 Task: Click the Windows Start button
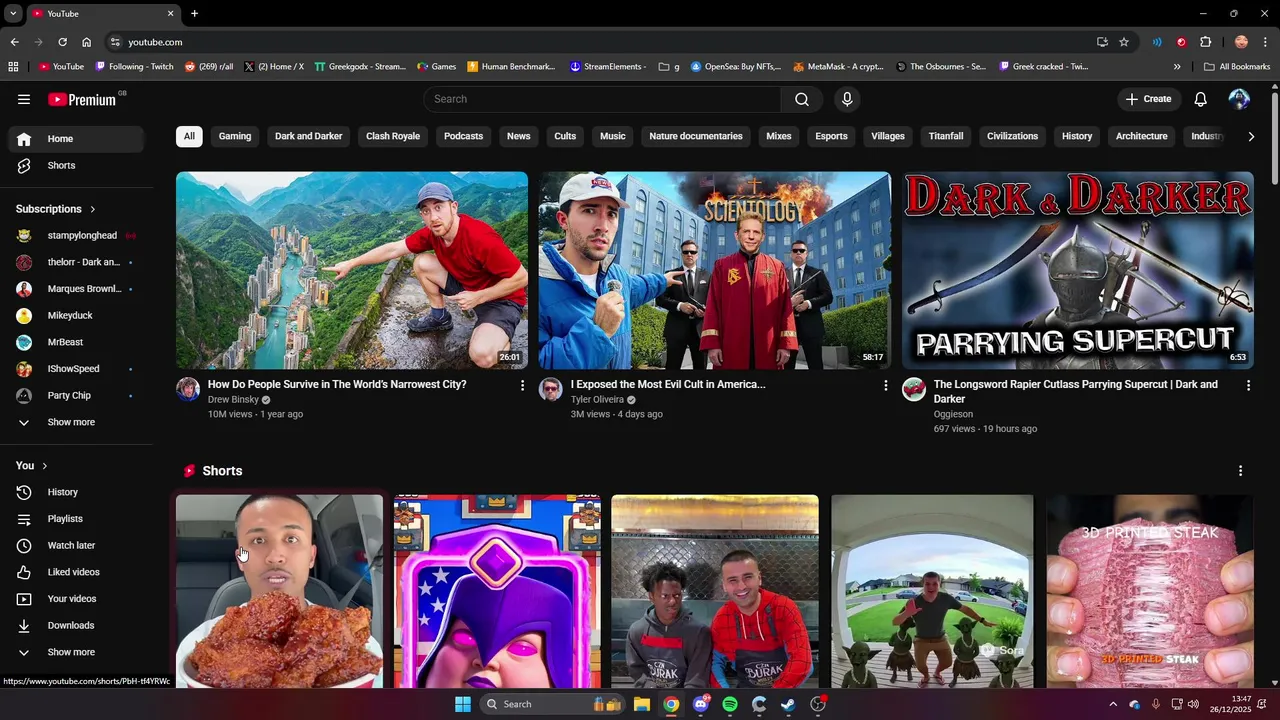coord(463,704)
